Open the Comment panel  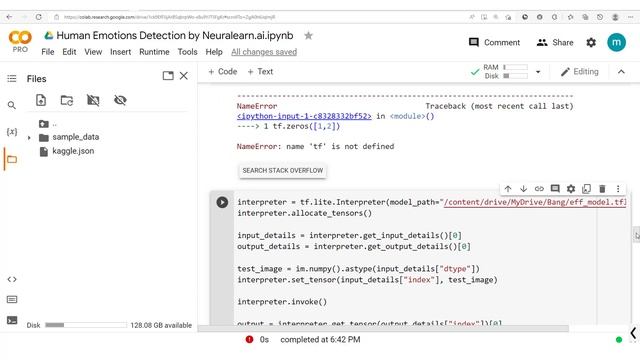494,42
